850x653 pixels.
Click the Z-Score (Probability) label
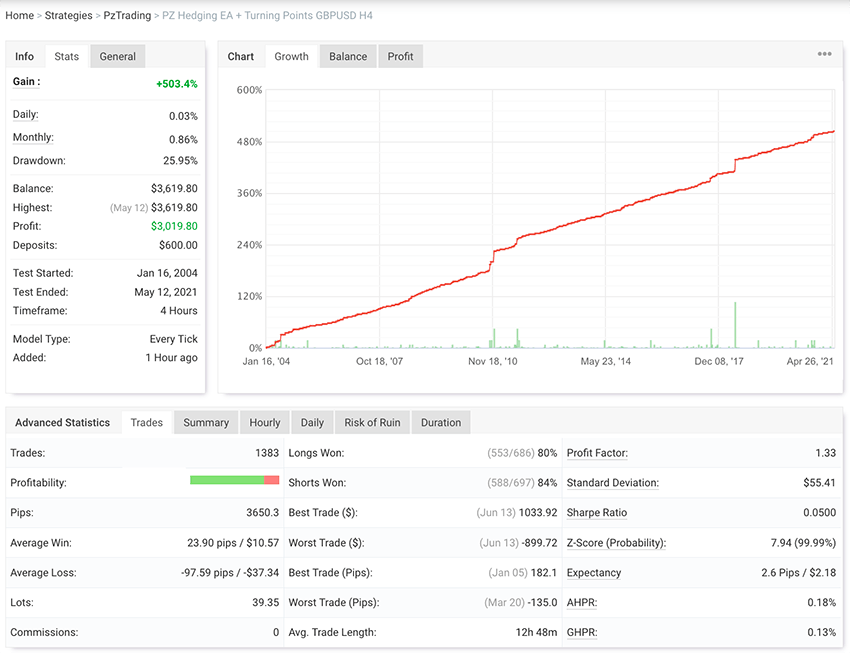coord(616,542)
